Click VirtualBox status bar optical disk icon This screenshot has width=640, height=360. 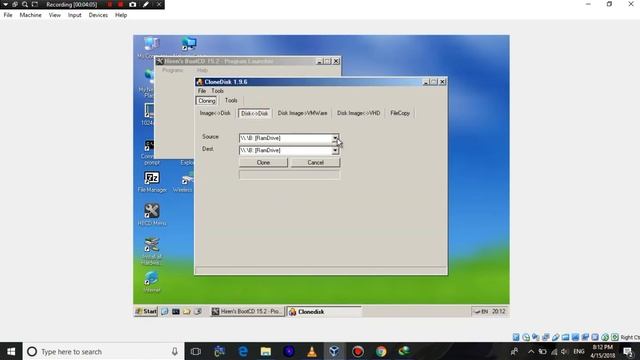tap(526, 337)
